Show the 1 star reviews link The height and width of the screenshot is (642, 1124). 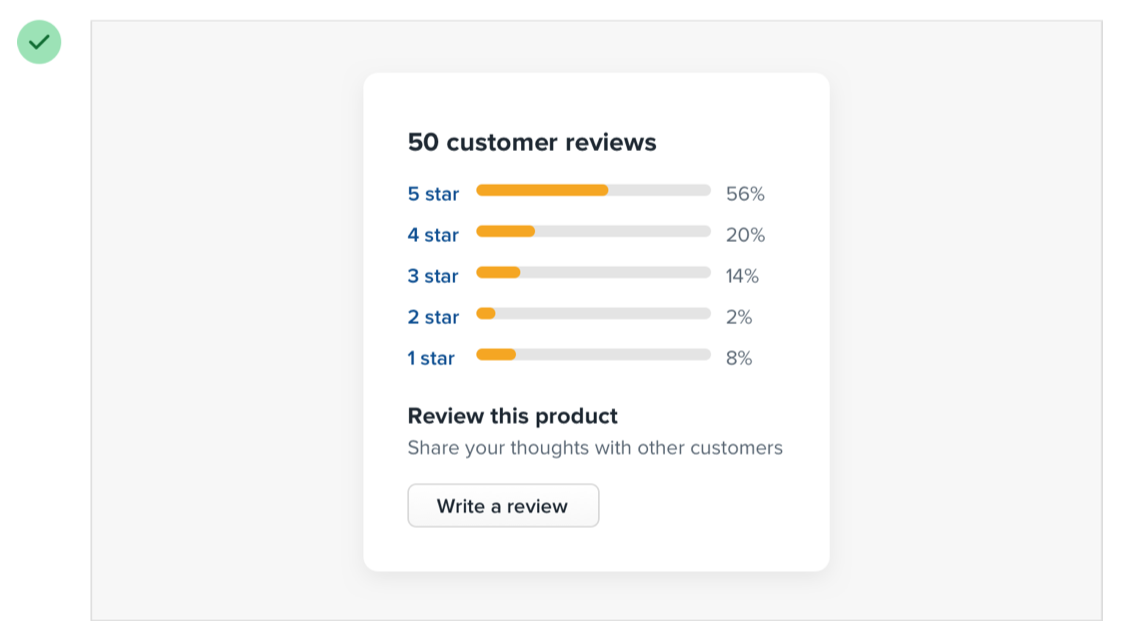pos(431,358)
